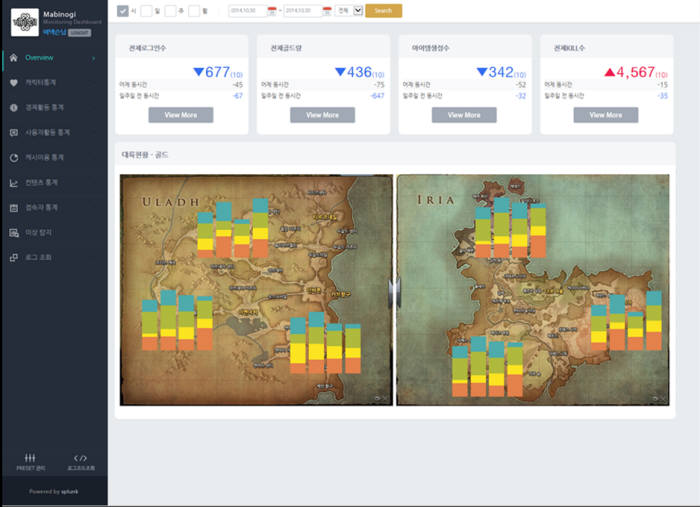Screen dimensions: 700x507
Task: Click the speech-bubble screen icon in sidebar
Action: [x=14, y=133]
